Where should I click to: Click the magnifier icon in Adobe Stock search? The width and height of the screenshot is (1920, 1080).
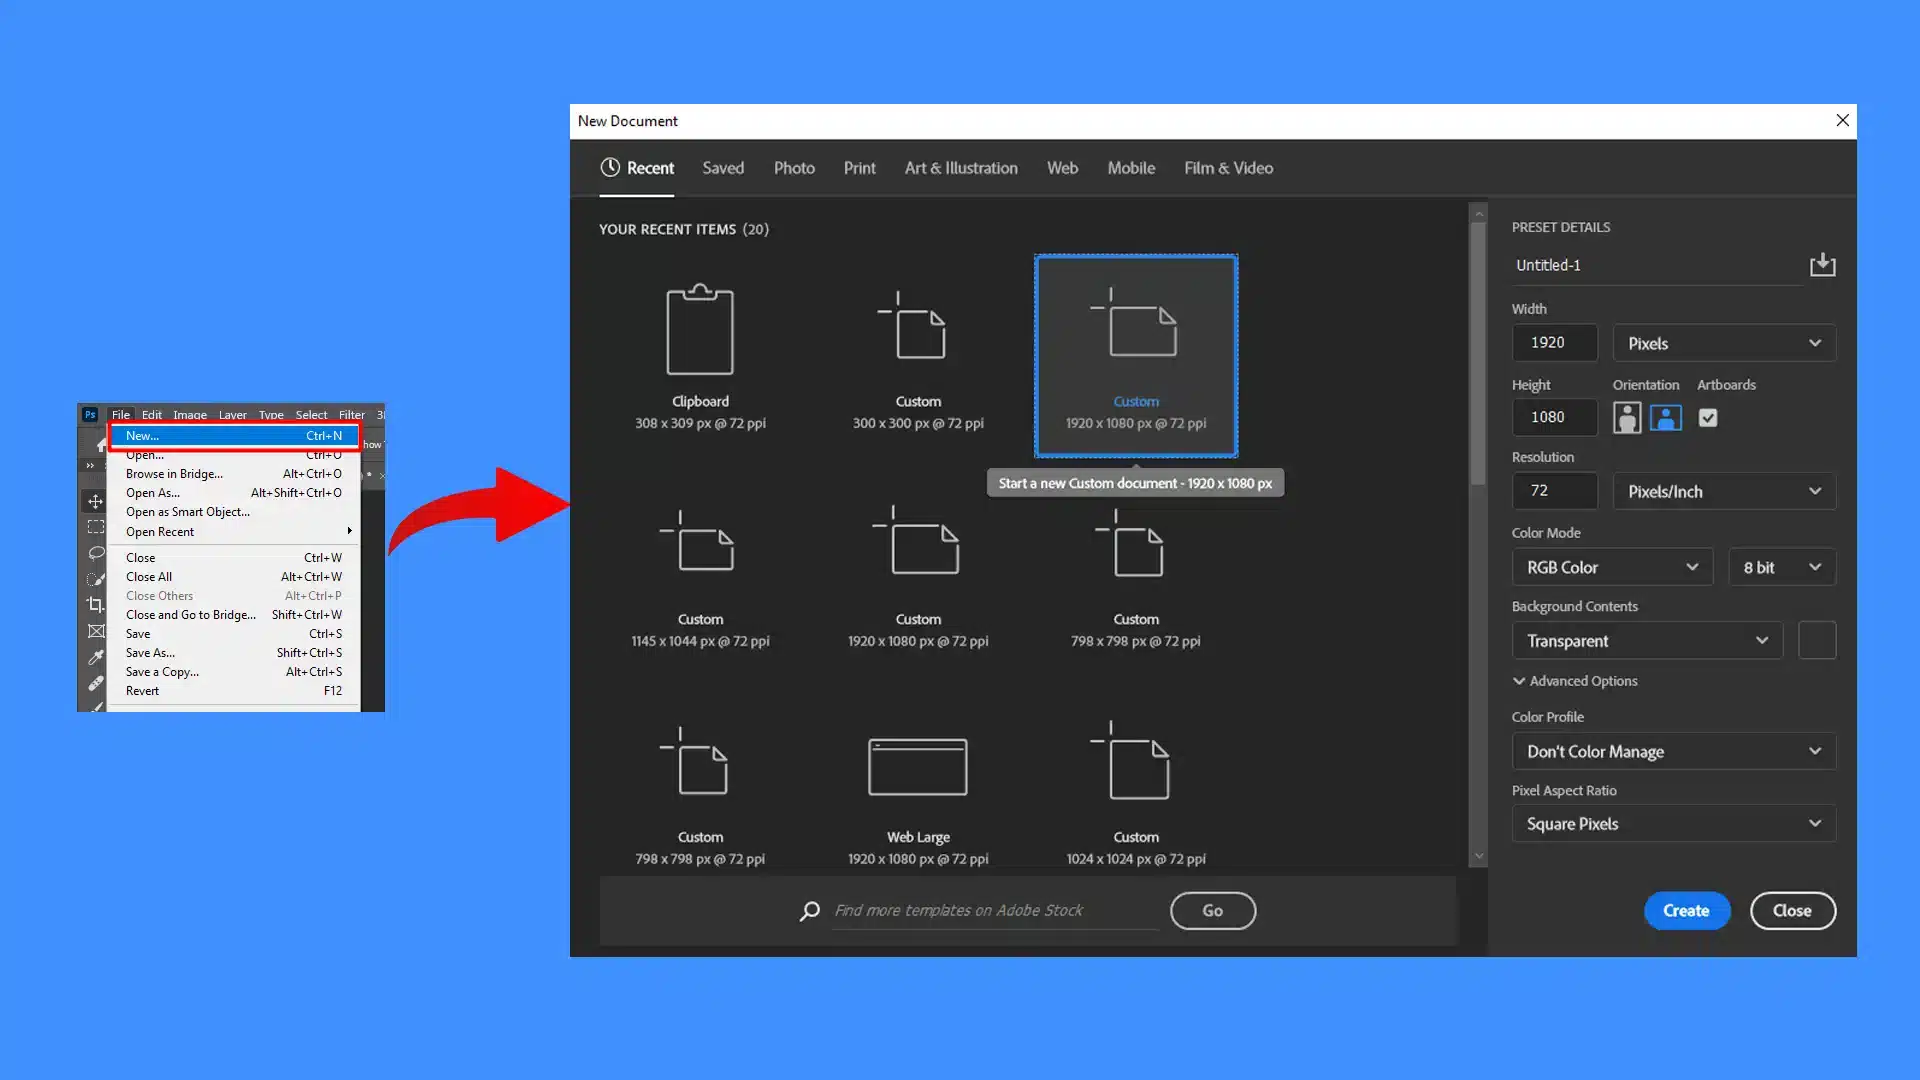pyautogui.click(x=810, y=911)
